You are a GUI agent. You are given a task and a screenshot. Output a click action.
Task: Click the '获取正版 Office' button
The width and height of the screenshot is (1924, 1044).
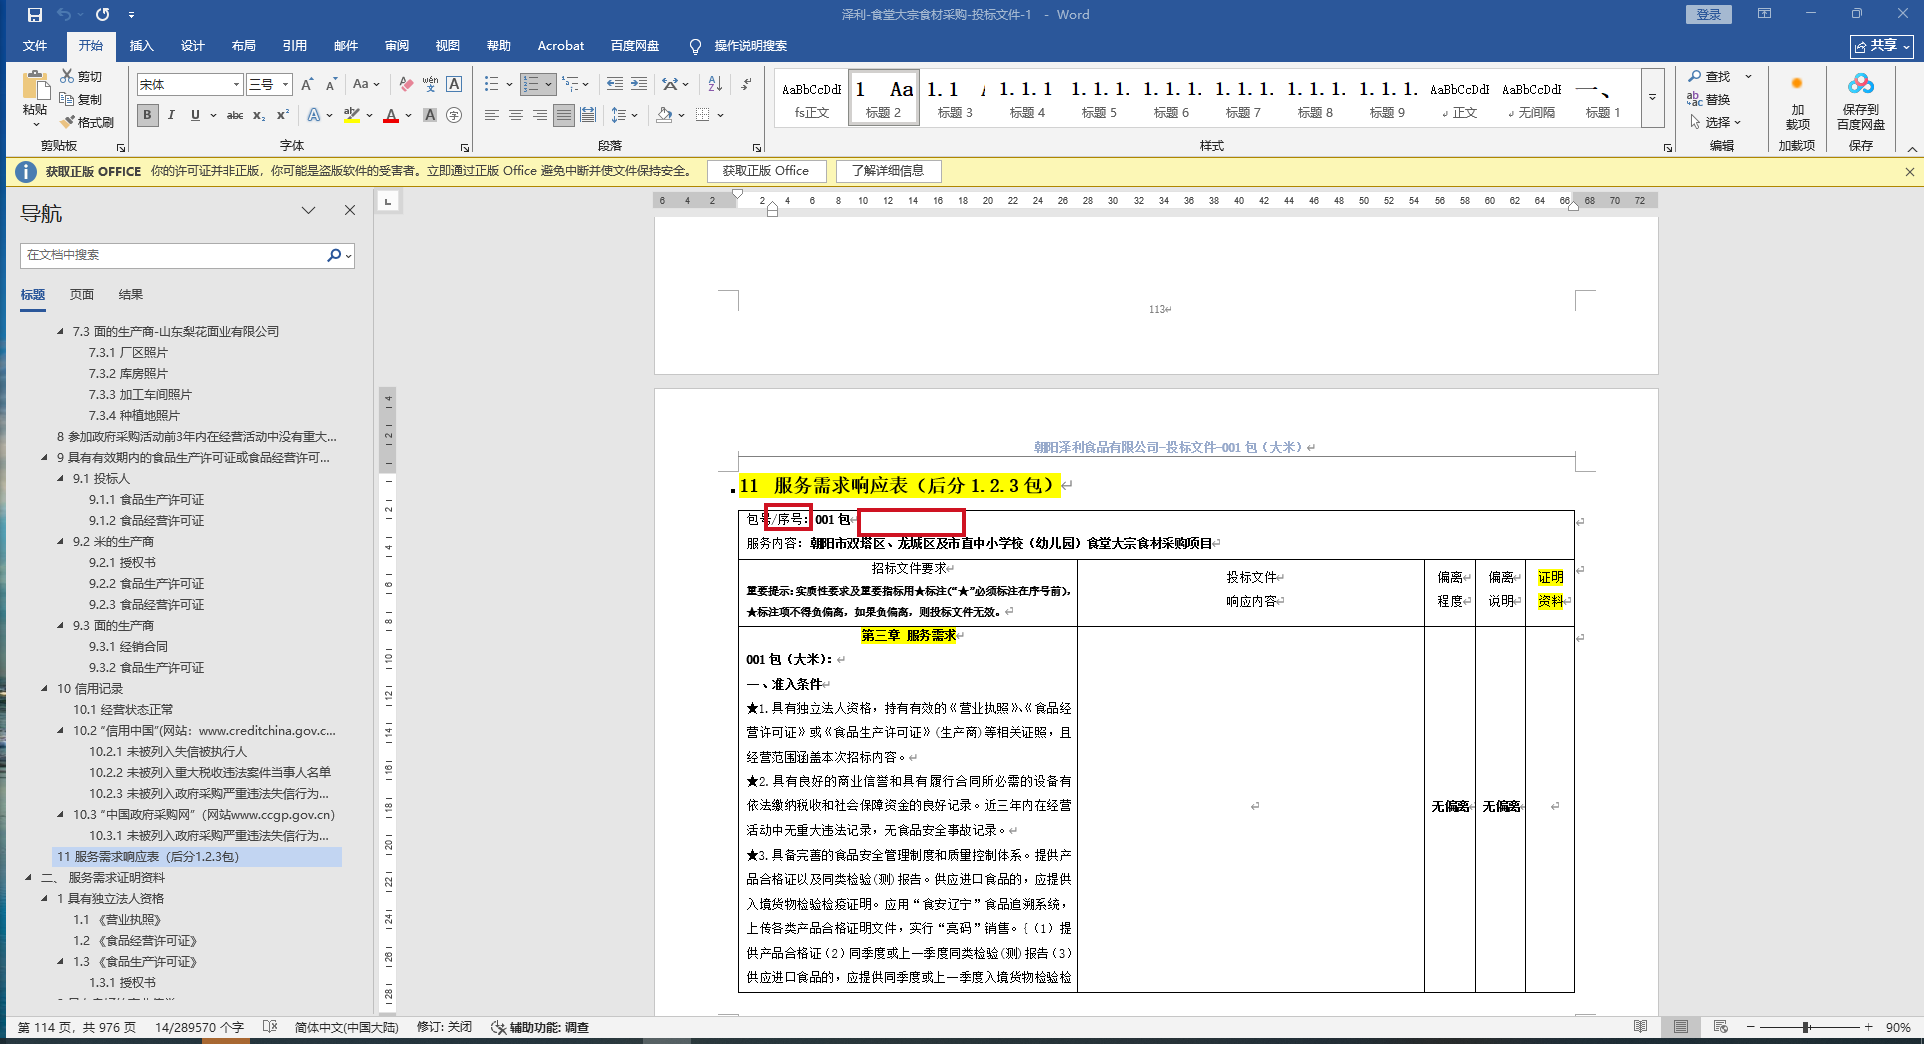pos(766,171)
